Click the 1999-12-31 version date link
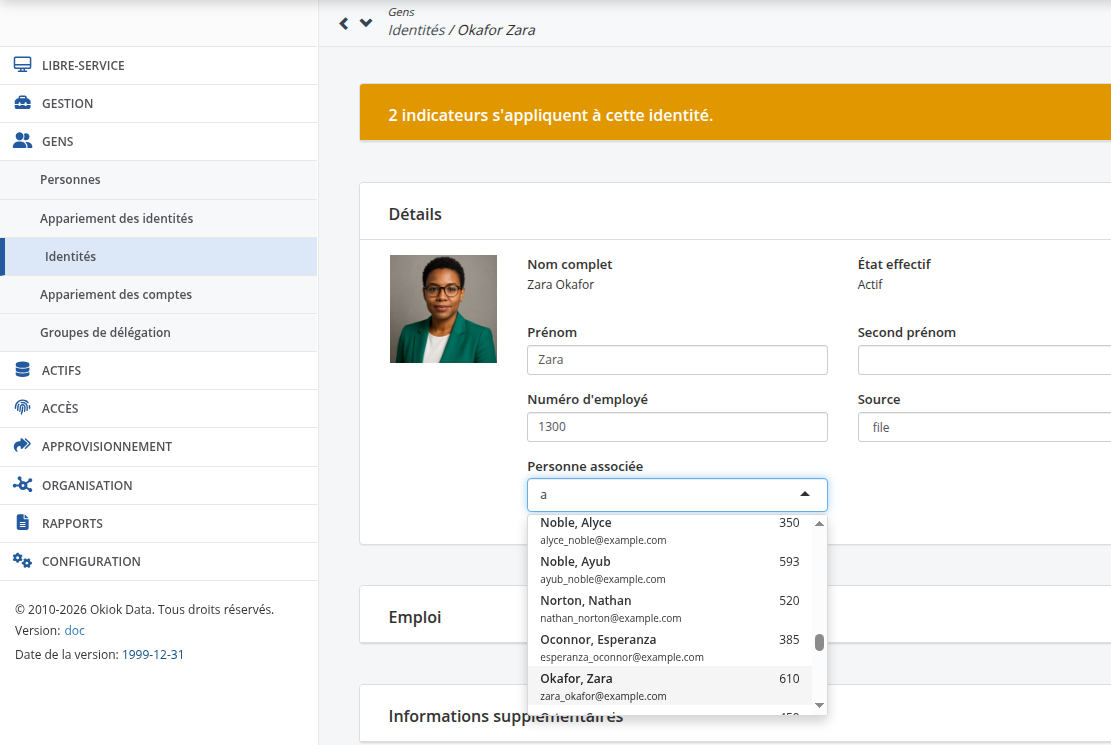The height and width of the screenshot is (745, 1111). (153, 654)
